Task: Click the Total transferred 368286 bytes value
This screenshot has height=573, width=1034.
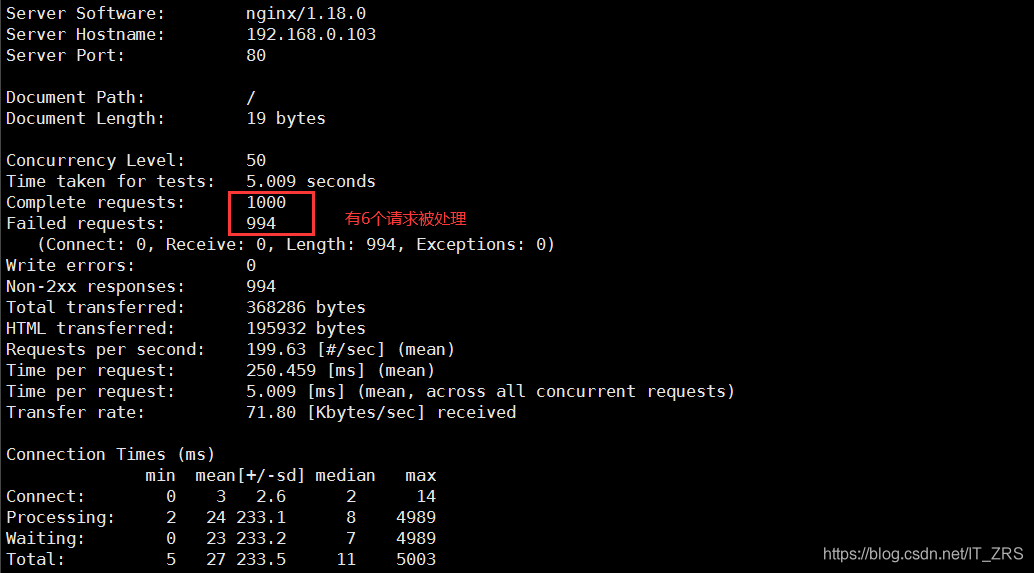Action: click(306, 307)
